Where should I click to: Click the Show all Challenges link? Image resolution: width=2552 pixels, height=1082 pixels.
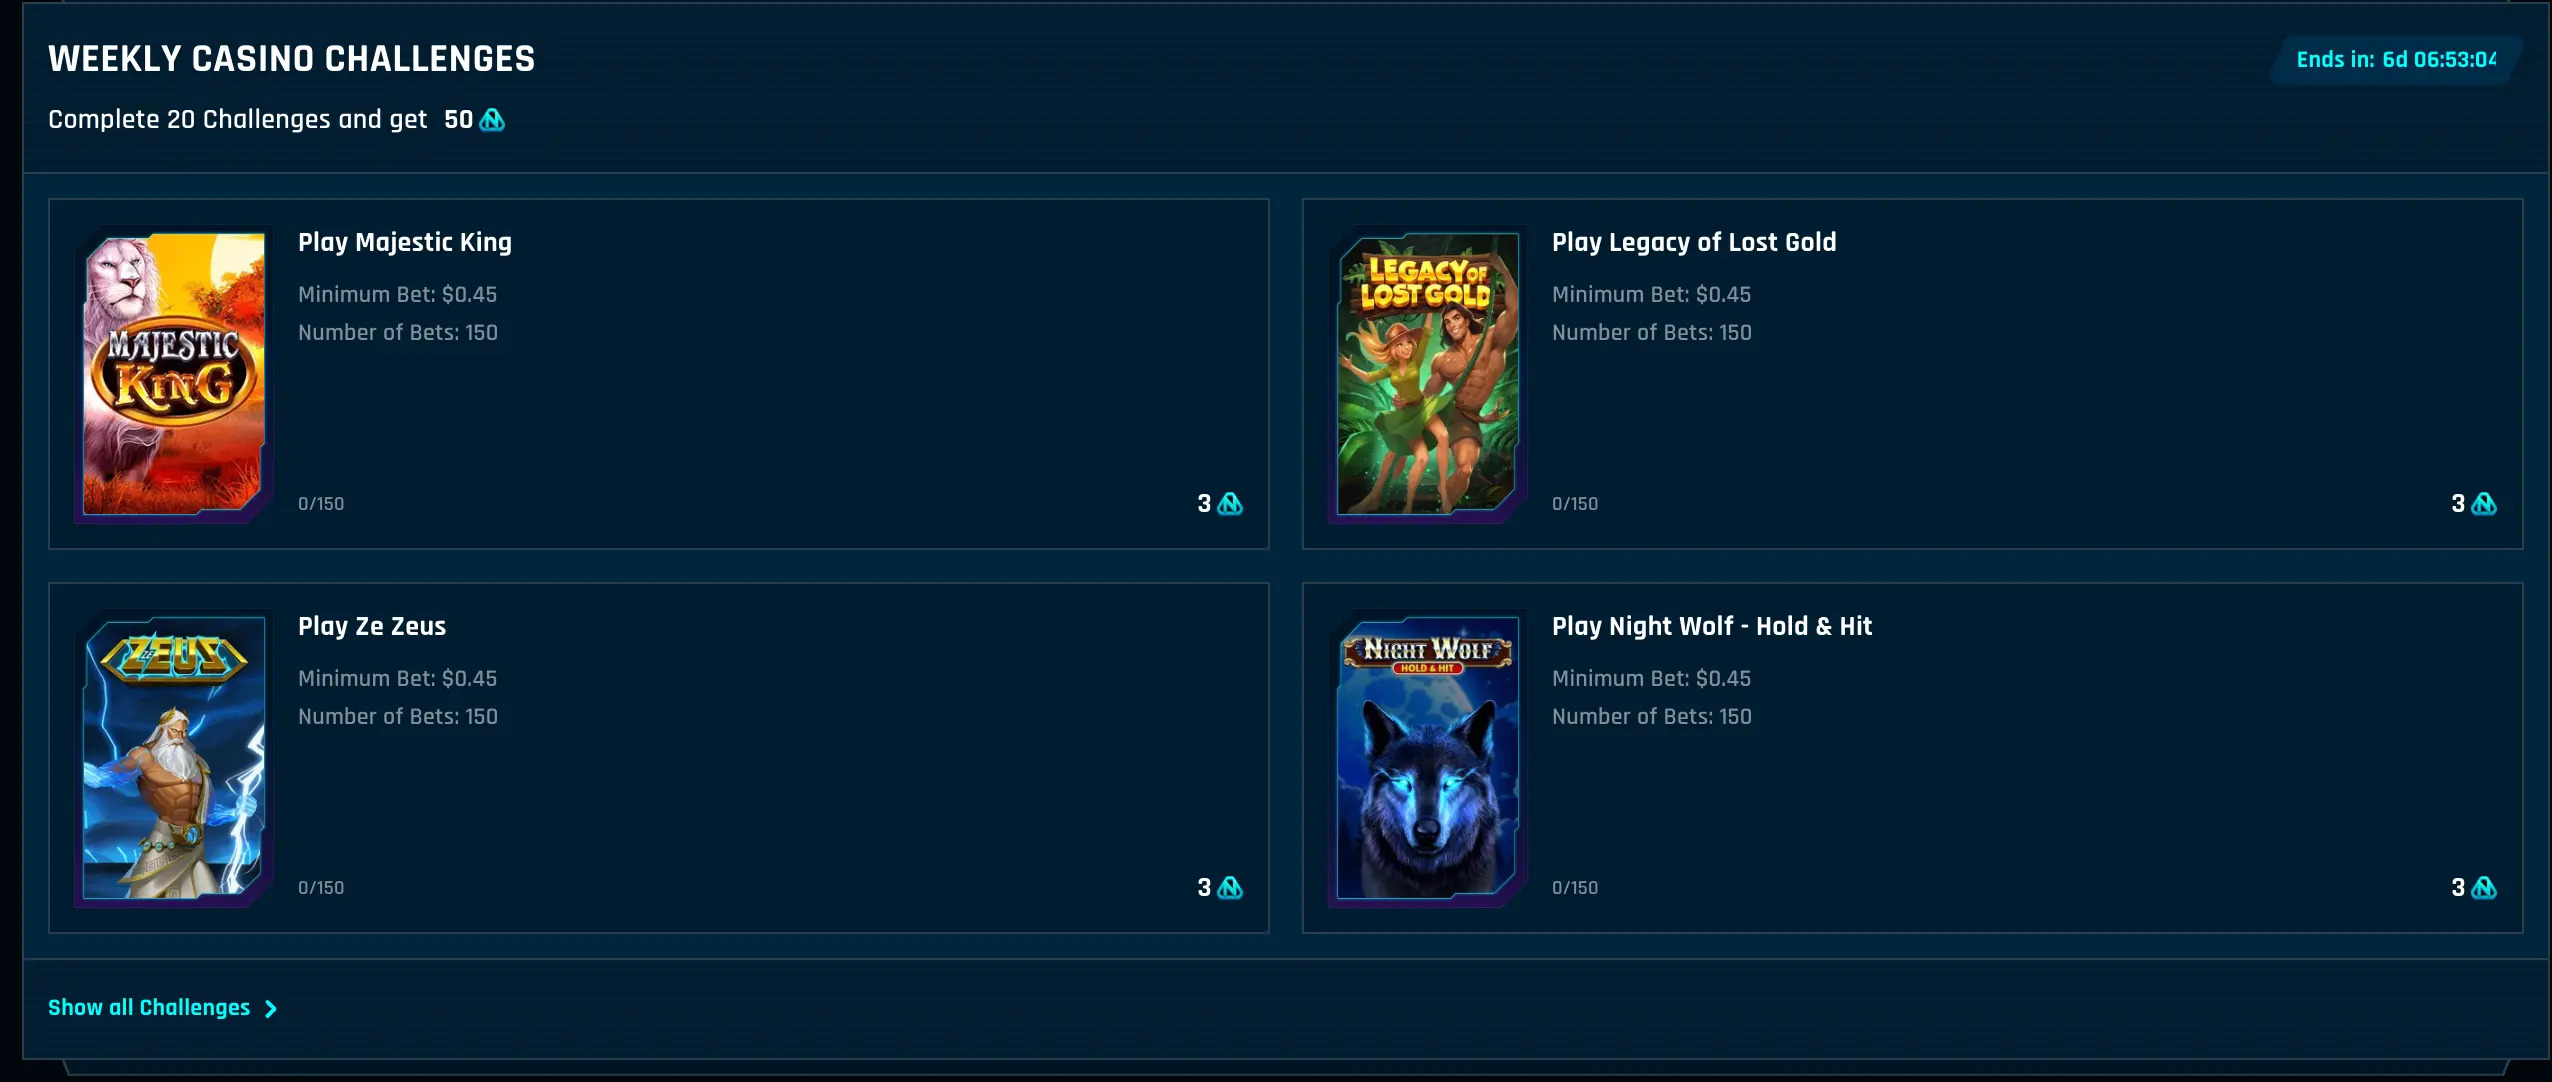tap(163, 1008)
